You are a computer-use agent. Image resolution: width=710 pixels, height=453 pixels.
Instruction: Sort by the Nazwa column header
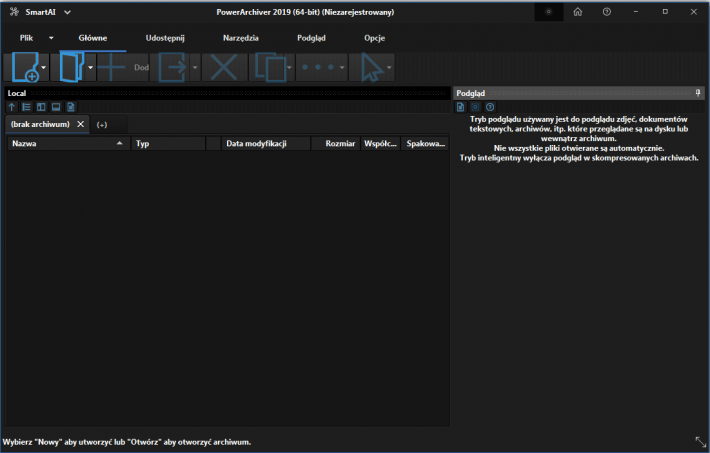point(68,144)
